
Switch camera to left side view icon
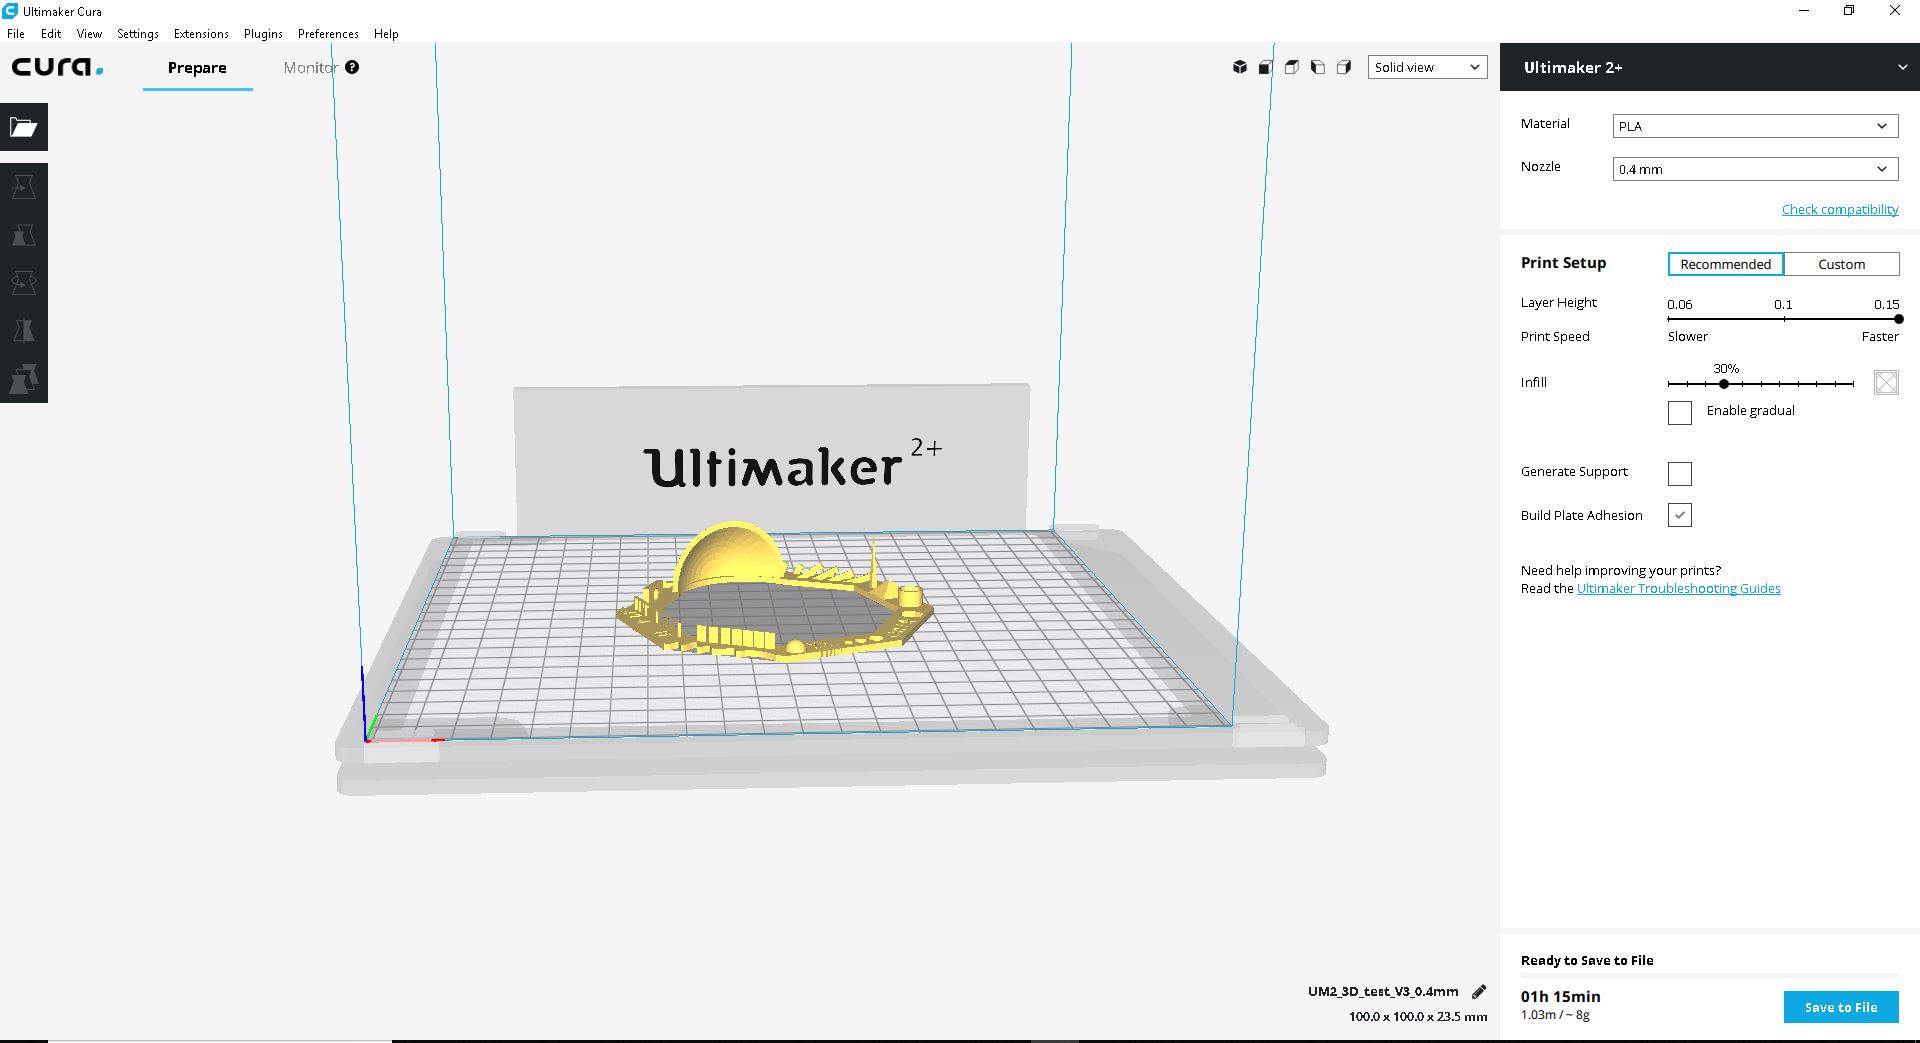point(1318,67)
